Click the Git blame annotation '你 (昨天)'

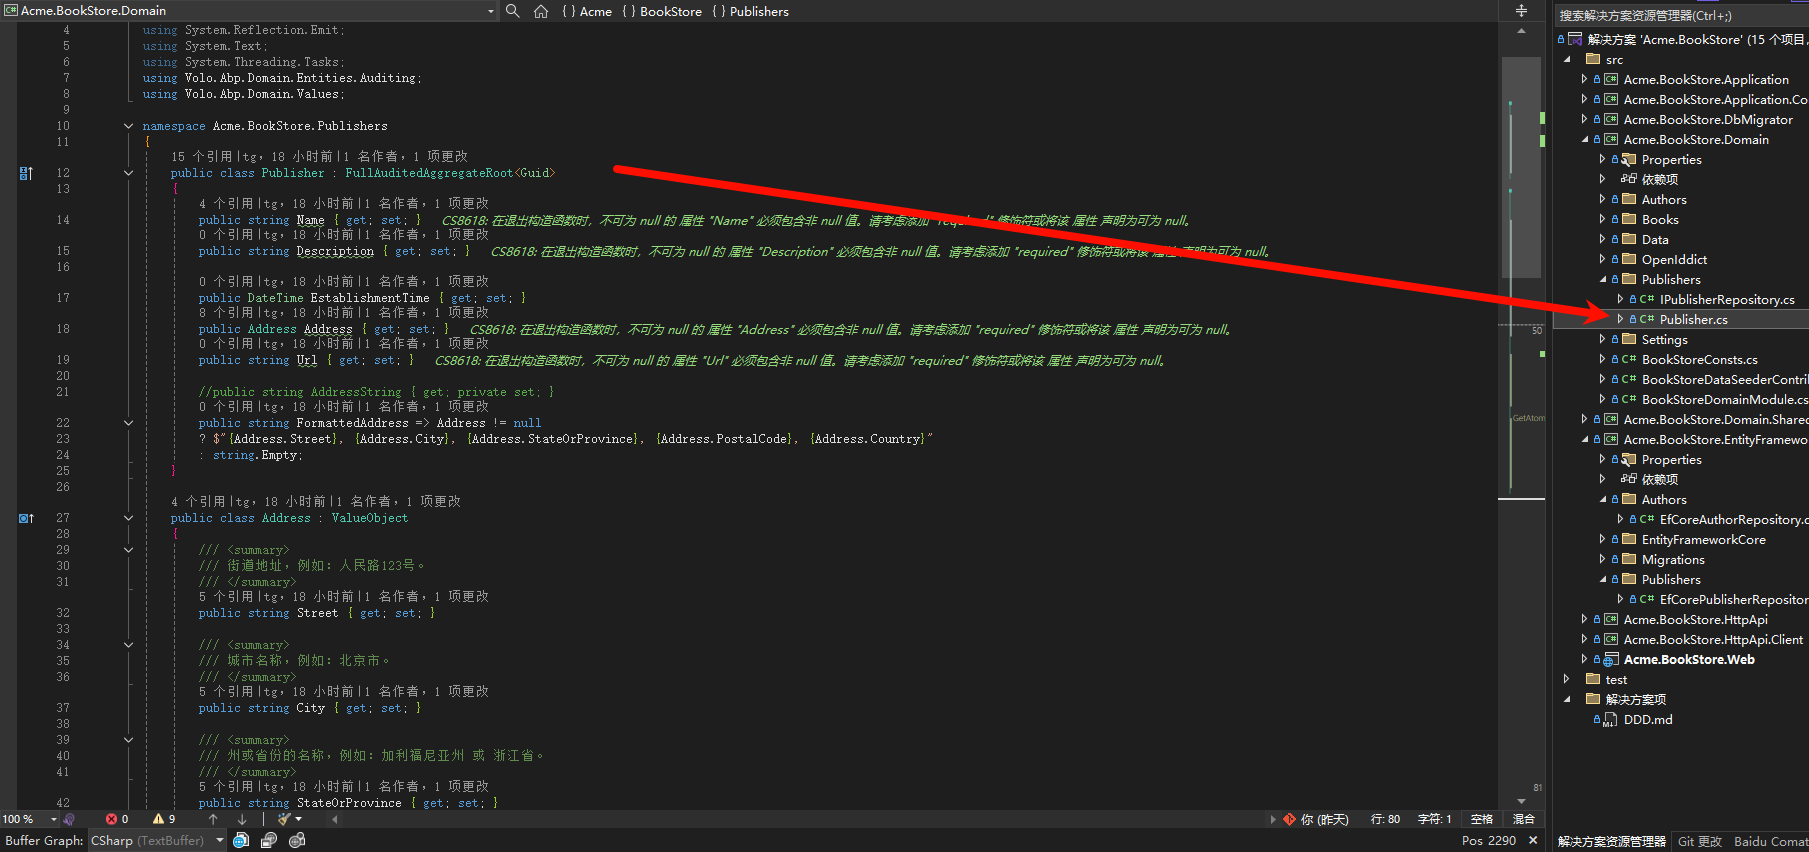[x=1316, y=819]
